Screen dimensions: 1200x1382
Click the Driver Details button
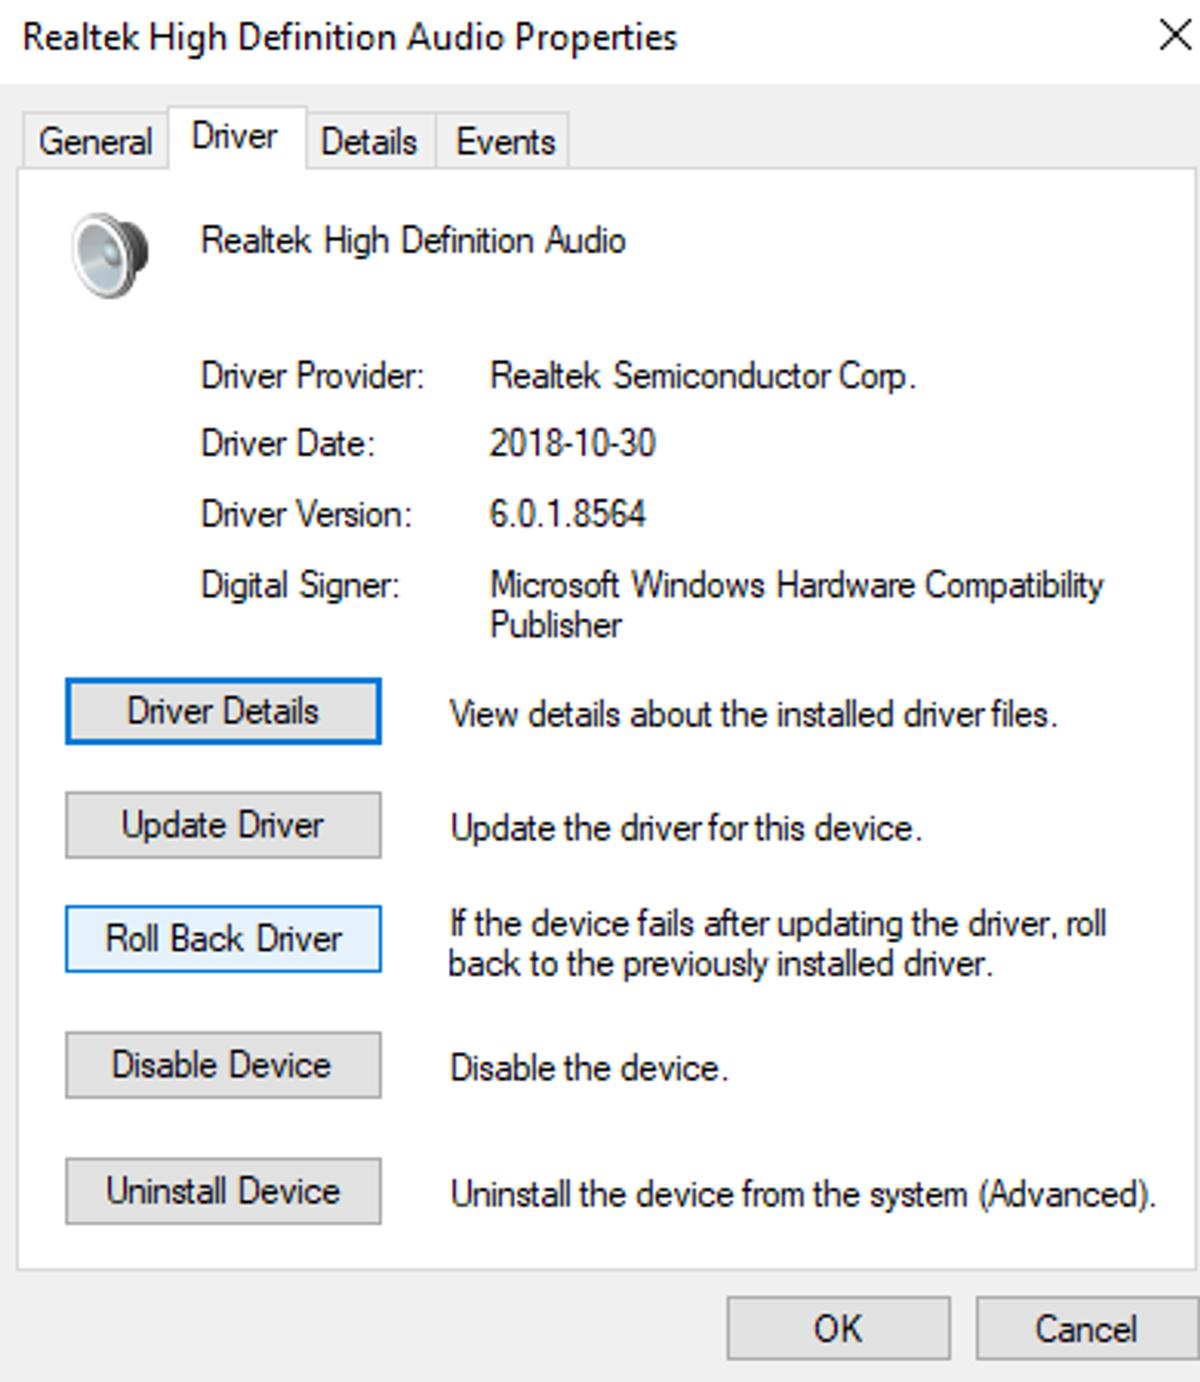pos(222,711)
